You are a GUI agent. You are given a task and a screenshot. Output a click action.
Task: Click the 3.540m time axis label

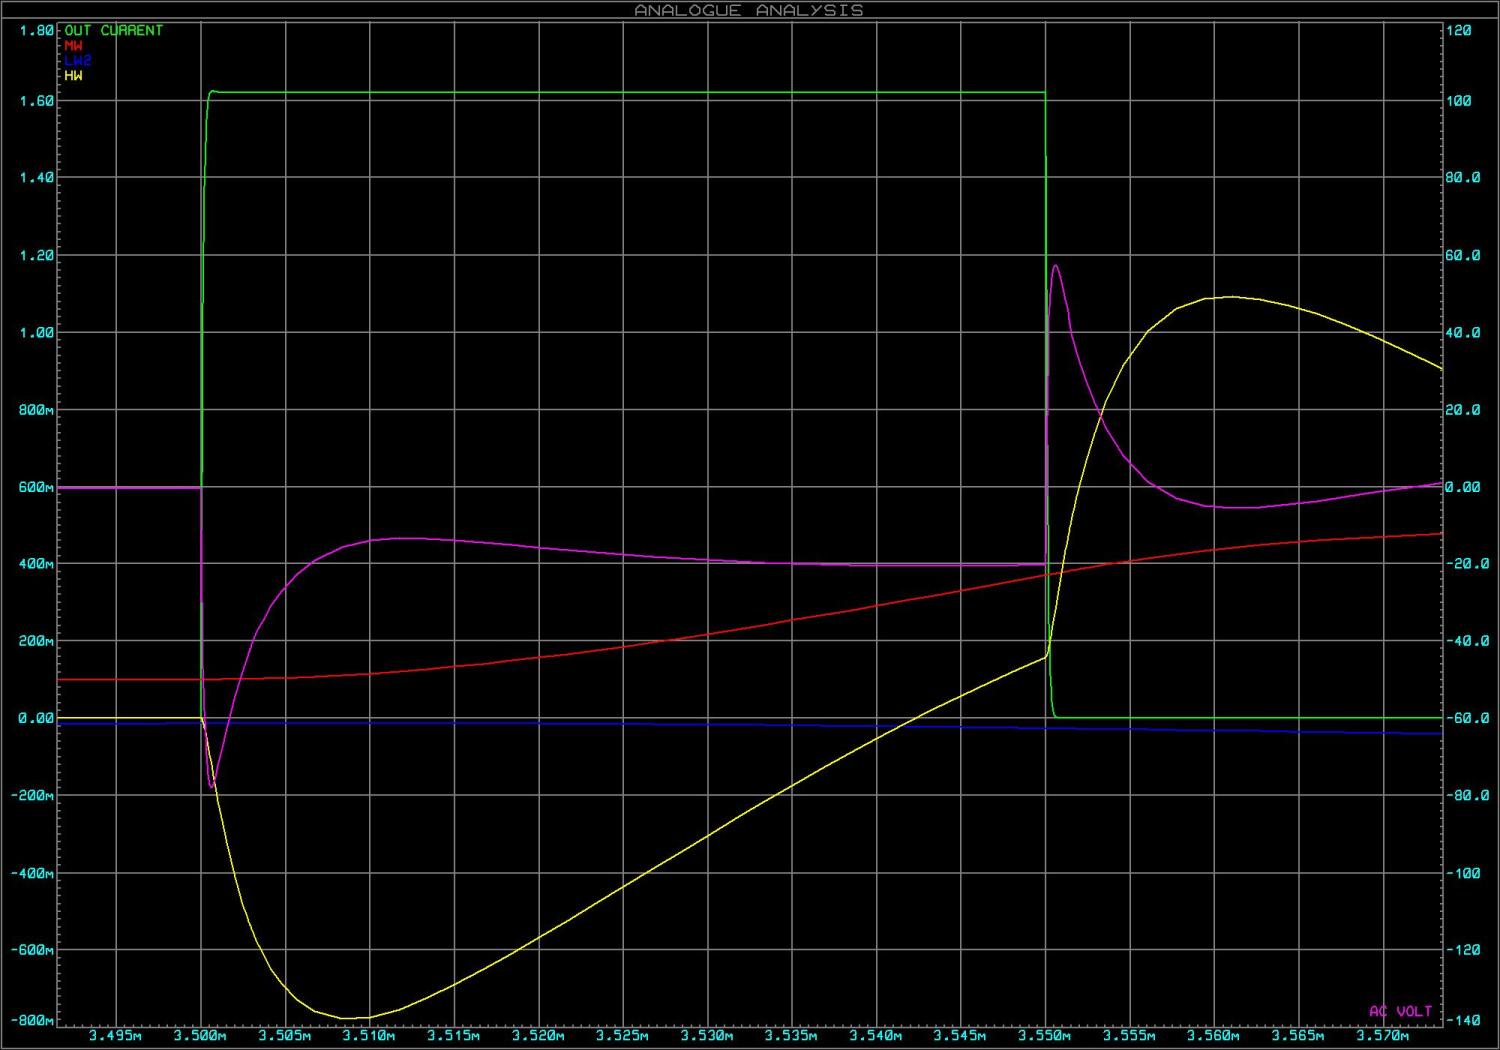coord(877,1036)
